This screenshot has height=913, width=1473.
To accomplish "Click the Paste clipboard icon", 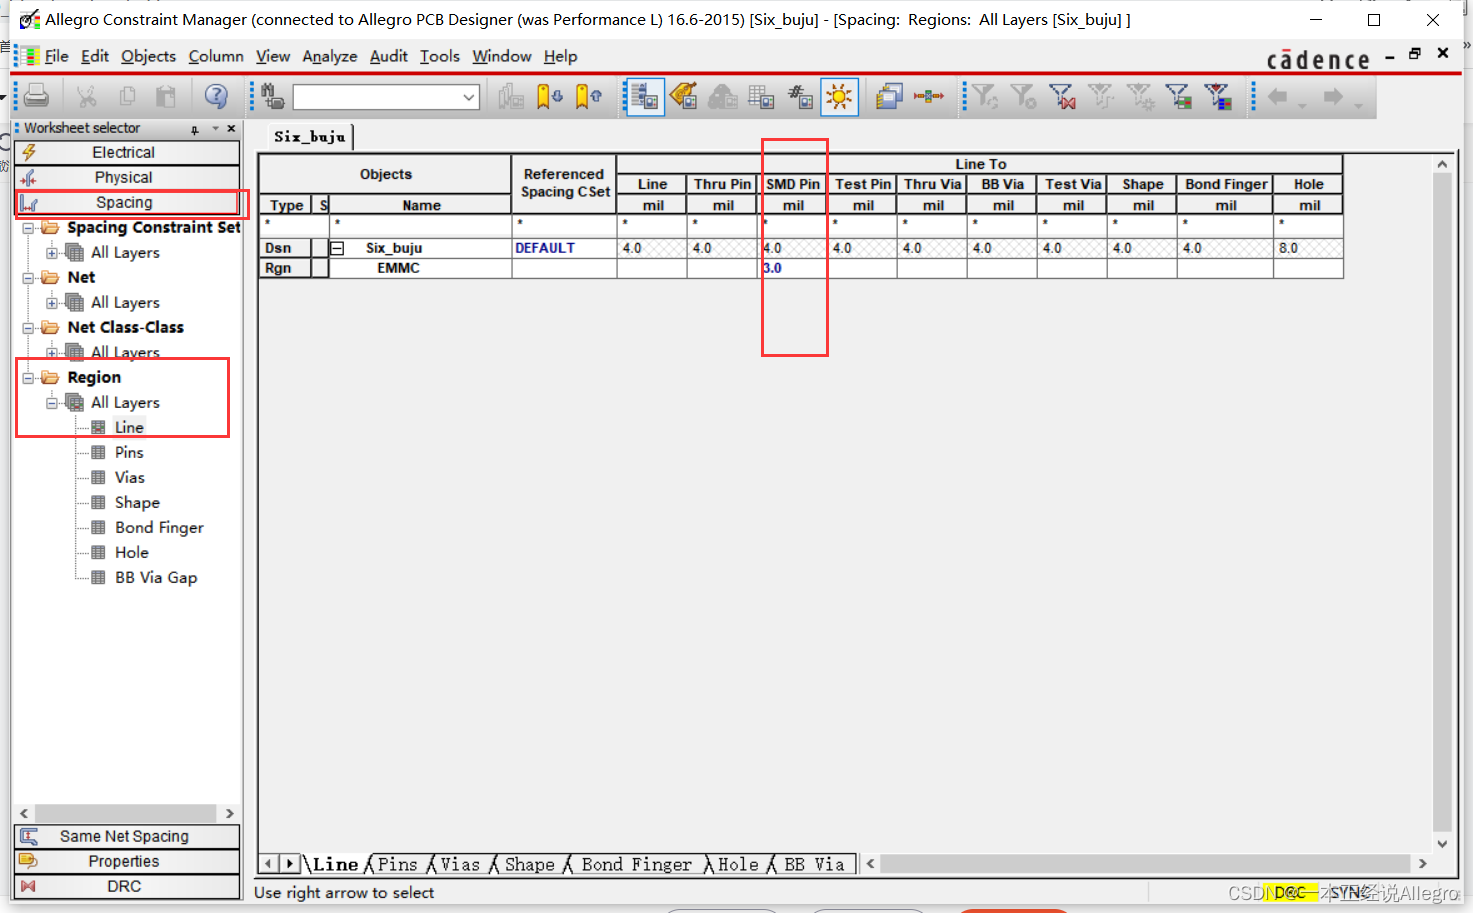I will tap(166, 96).
